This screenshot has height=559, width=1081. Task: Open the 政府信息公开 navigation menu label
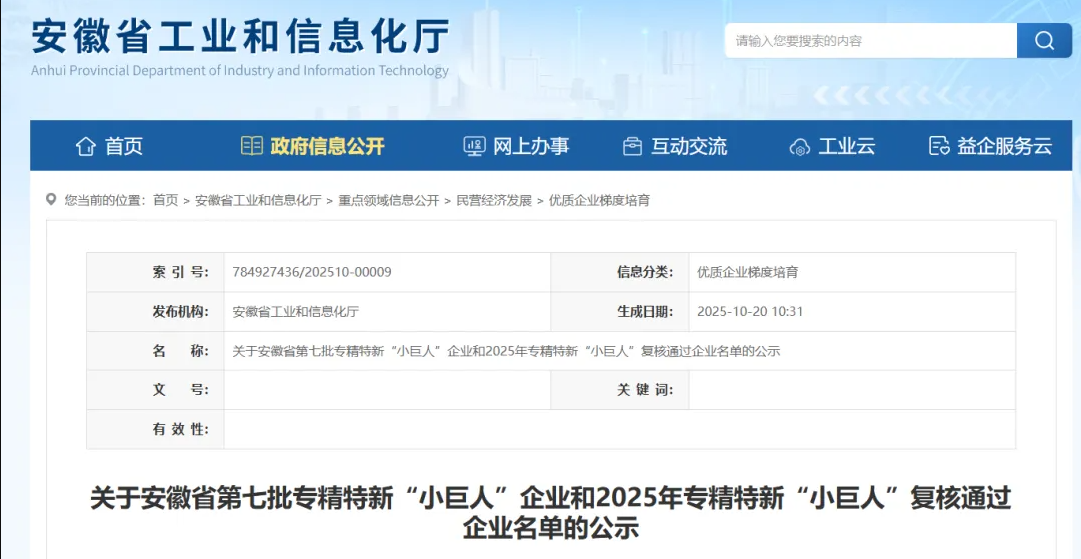click(327, 146)
